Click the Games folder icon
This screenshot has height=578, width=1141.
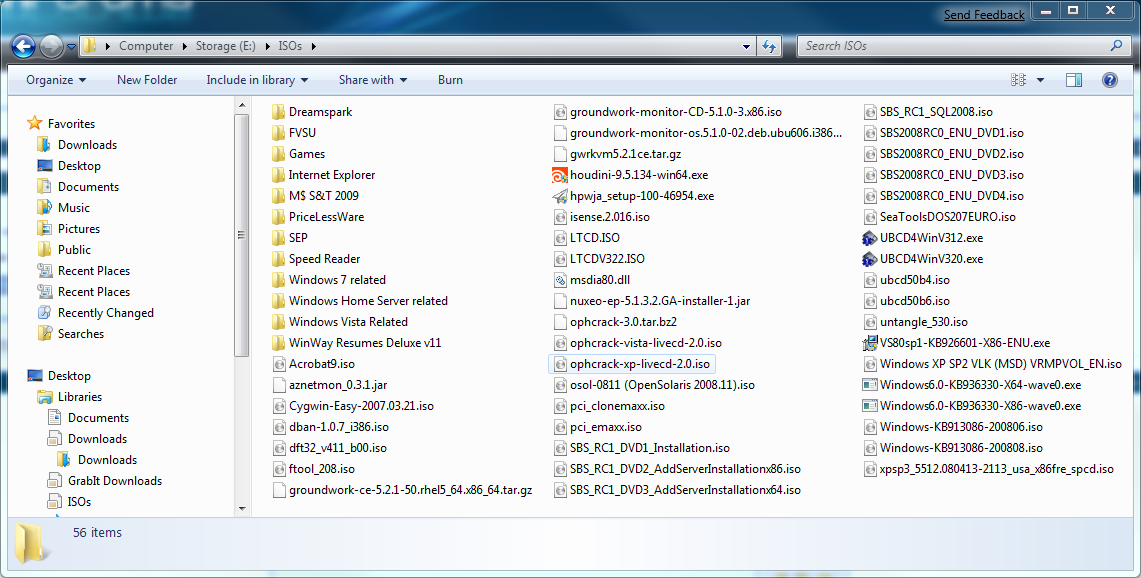pyautogui.click(x=278, y=154)
